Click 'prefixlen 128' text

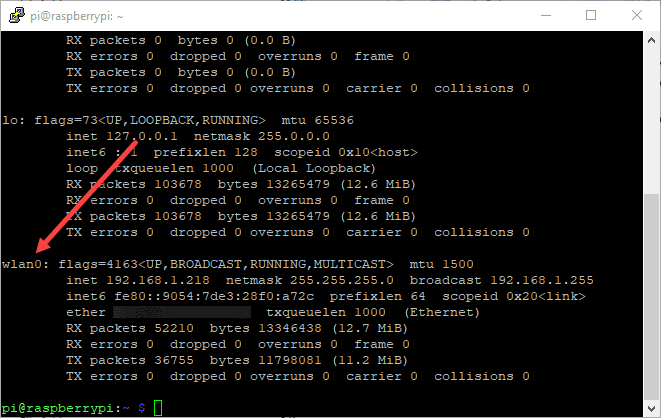pyautogui.click(x=206, y=153)
